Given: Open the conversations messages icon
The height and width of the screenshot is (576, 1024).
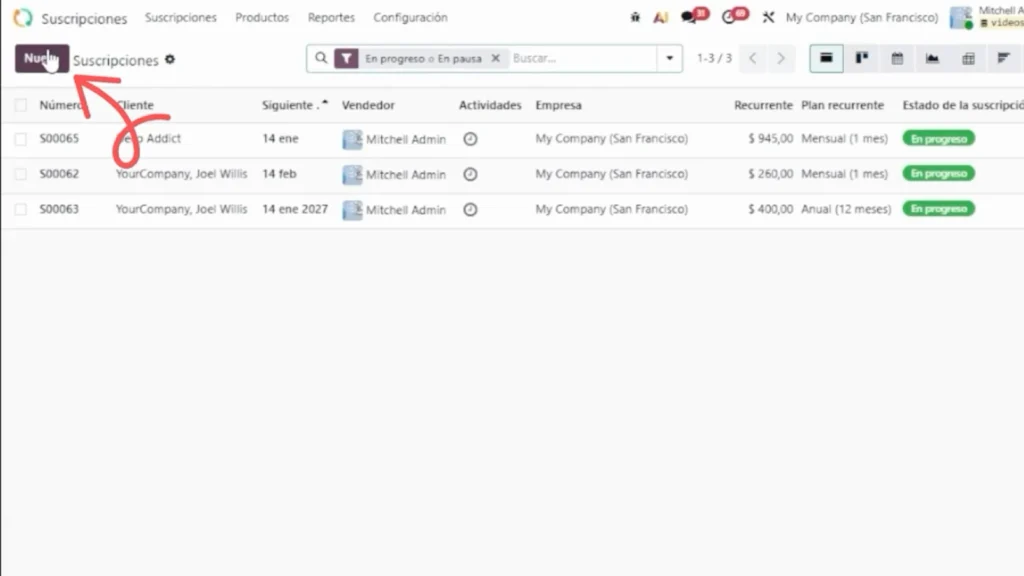Looking at the screenshot, I should coord(689,18).
